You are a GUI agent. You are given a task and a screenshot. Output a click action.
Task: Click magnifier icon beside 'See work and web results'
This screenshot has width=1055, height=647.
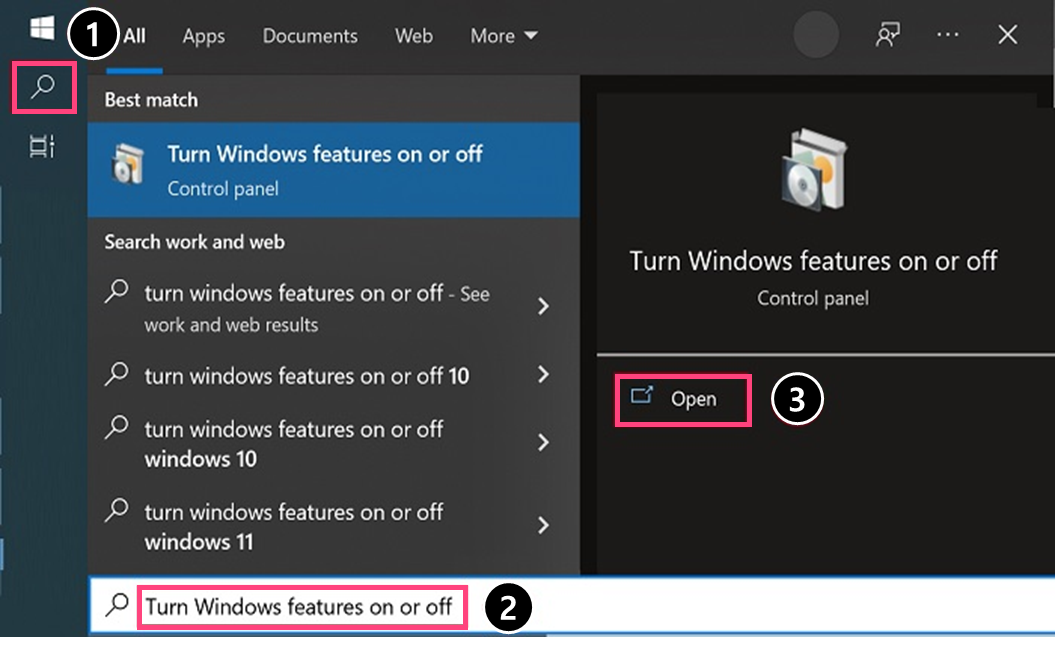[x=116, y=292]
